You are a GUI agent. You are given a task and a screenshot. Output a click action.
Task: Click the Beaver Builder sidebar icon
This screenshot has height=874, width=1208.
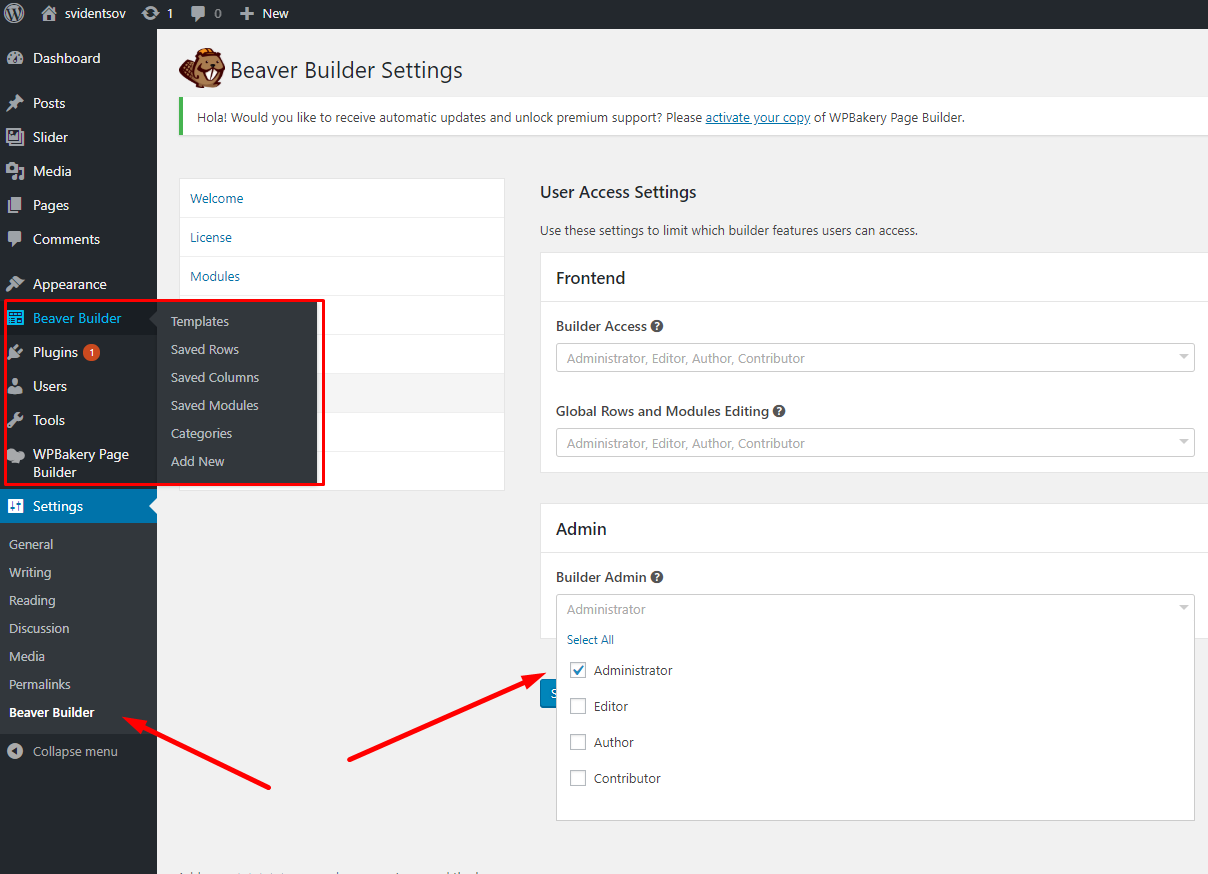[x=15, y=318]
